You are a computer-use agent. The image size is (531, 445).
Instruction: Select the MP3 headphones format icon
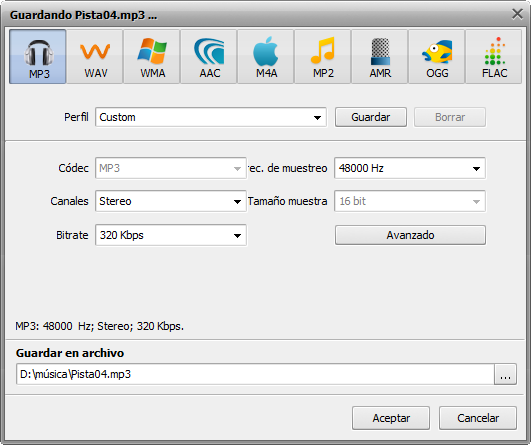[38, 57]
